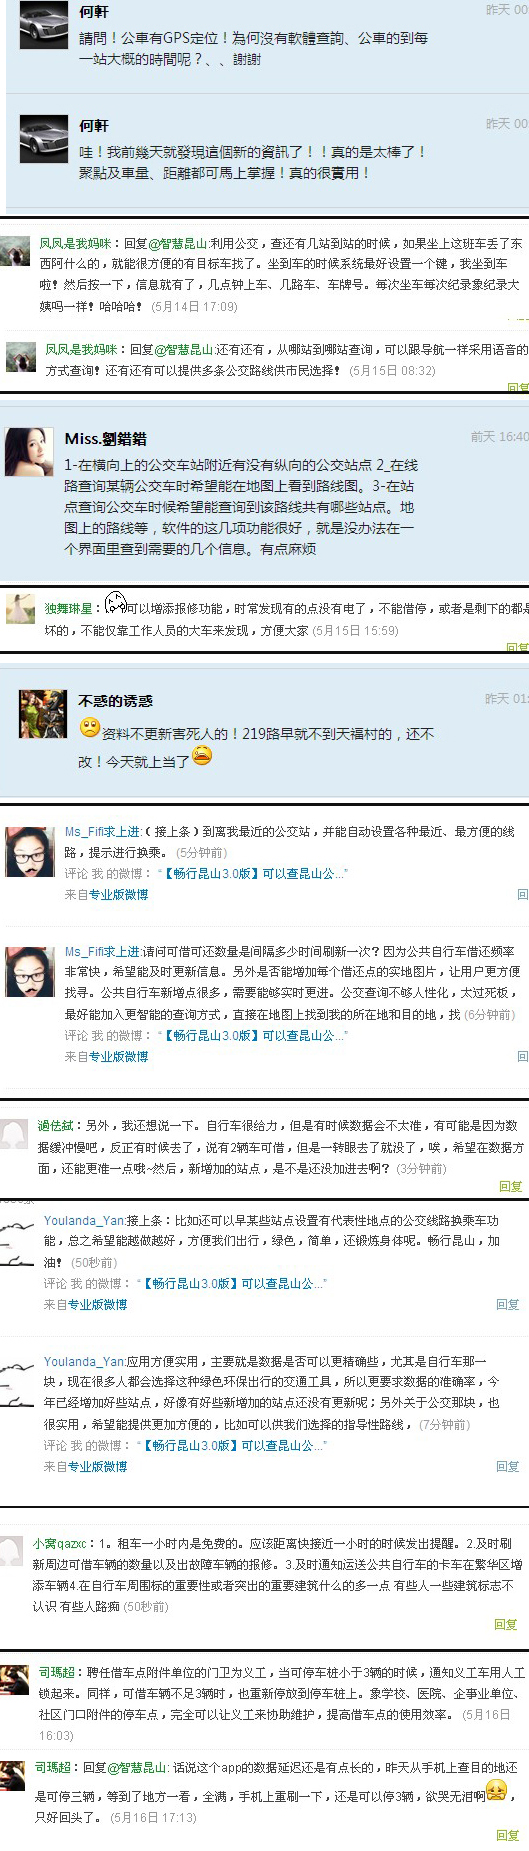Viewport: 529px width, 1851px height.
Task: Click the crying emoji after 今天就上当了
Action: (202, 756)
